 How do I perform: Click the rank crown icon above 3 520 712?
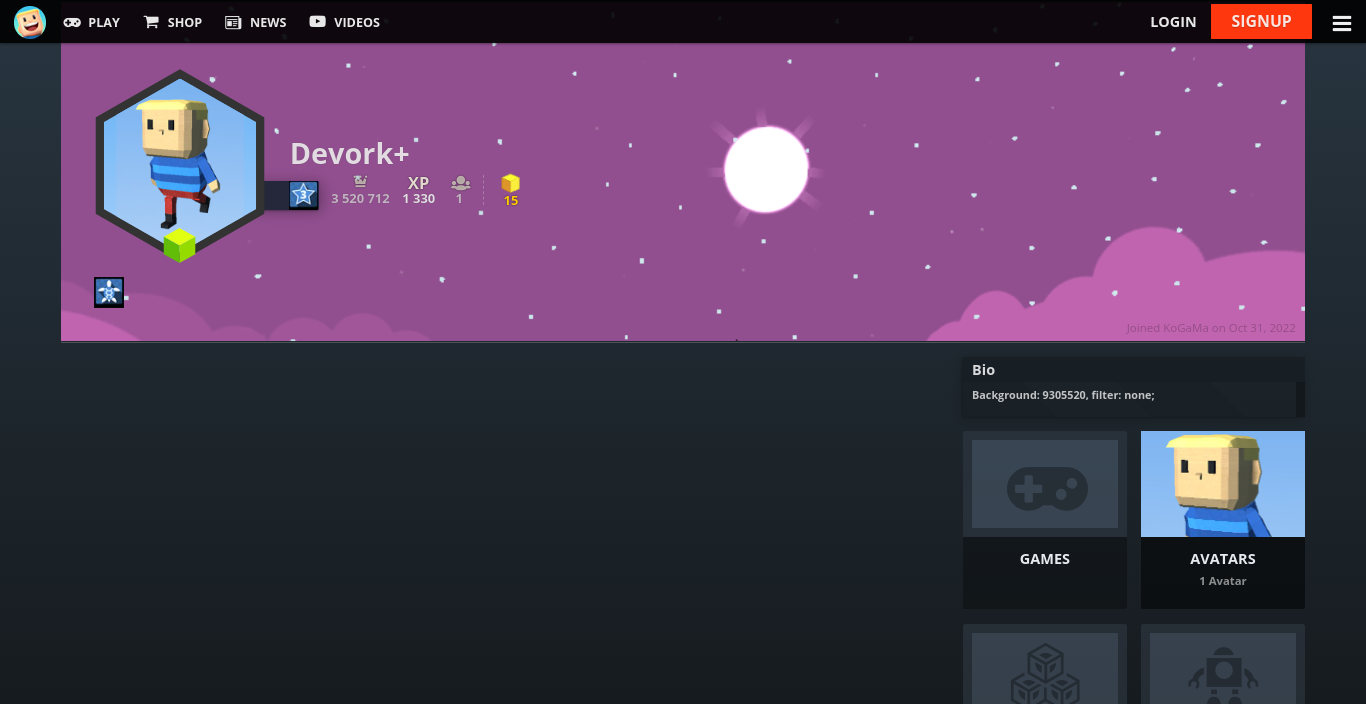tap(361, 182)
